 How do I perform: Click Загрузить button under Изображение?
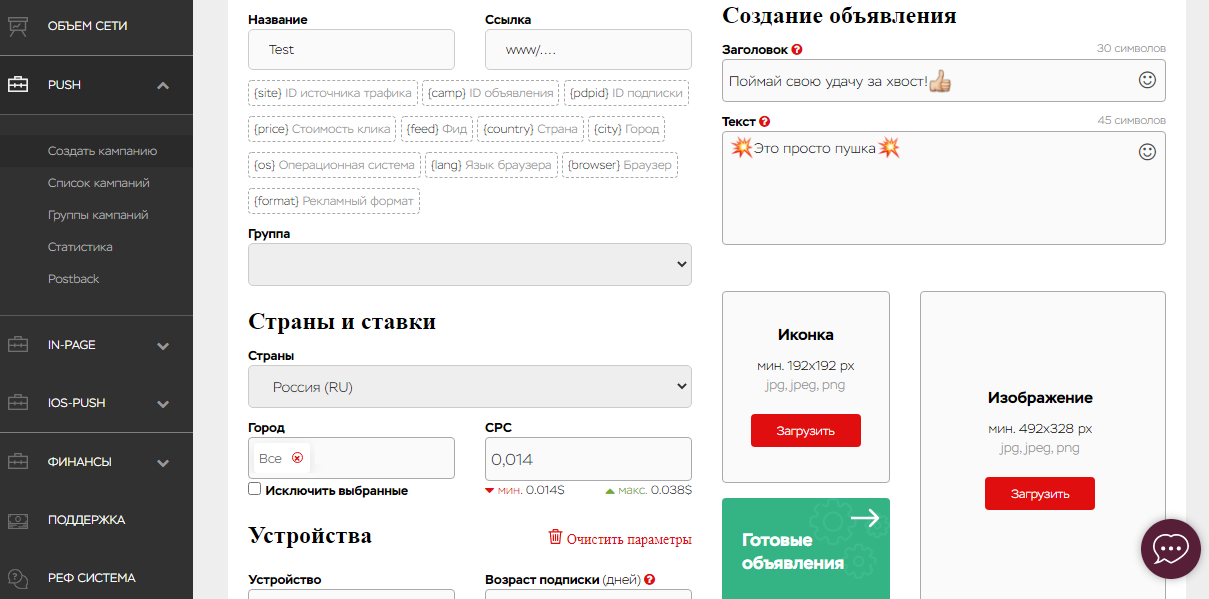tap(1039, 493)
